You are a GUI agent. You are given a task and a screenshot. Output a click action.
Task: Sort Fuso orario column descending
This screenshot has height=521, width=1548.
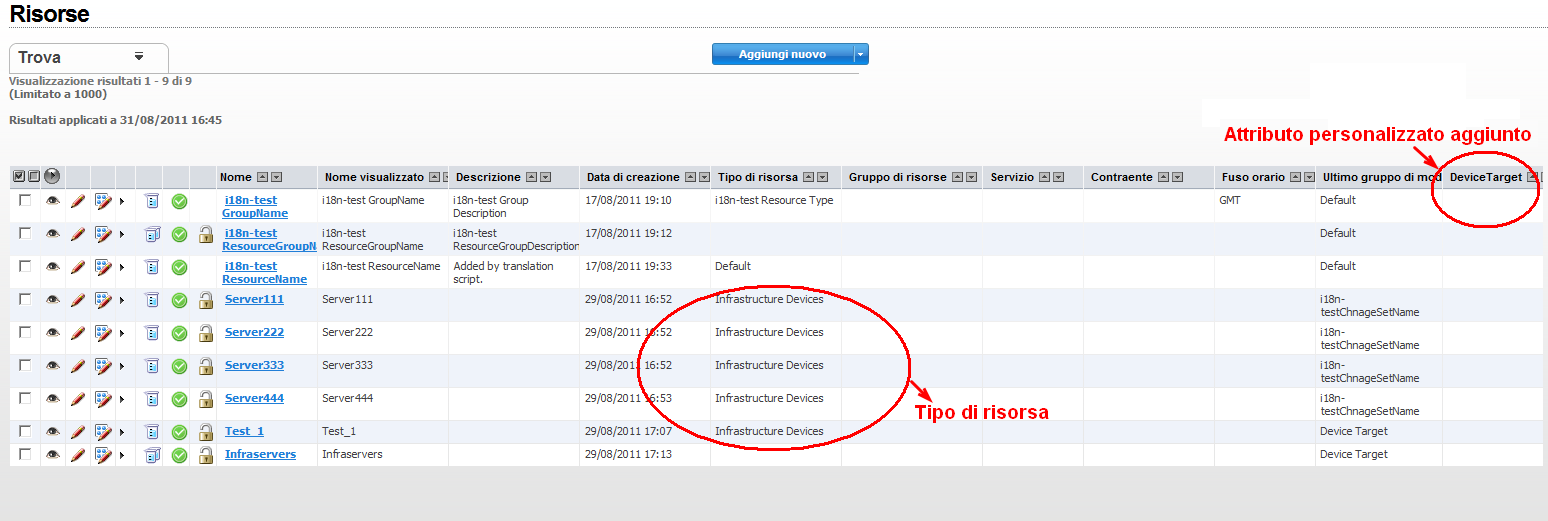[1309, 177]
